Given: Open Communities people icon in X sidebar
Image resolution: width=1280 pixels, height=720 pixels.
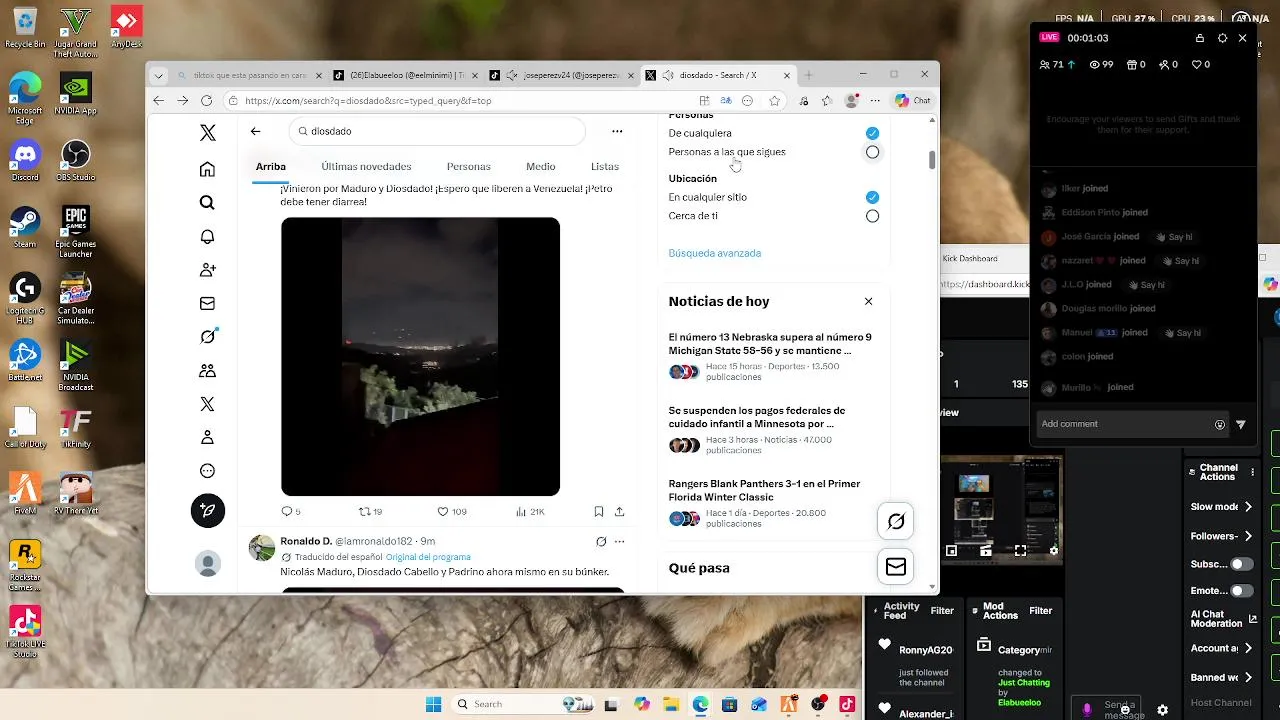Looking at the screenshot, I should click(x=207, y=371).
